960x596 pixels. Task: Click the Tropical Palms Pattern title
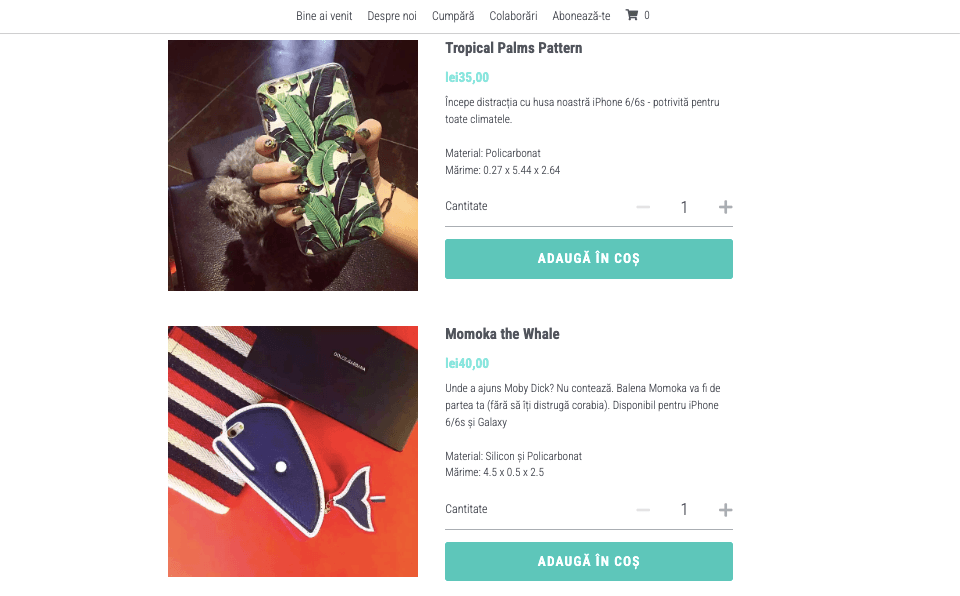[513, 48]
